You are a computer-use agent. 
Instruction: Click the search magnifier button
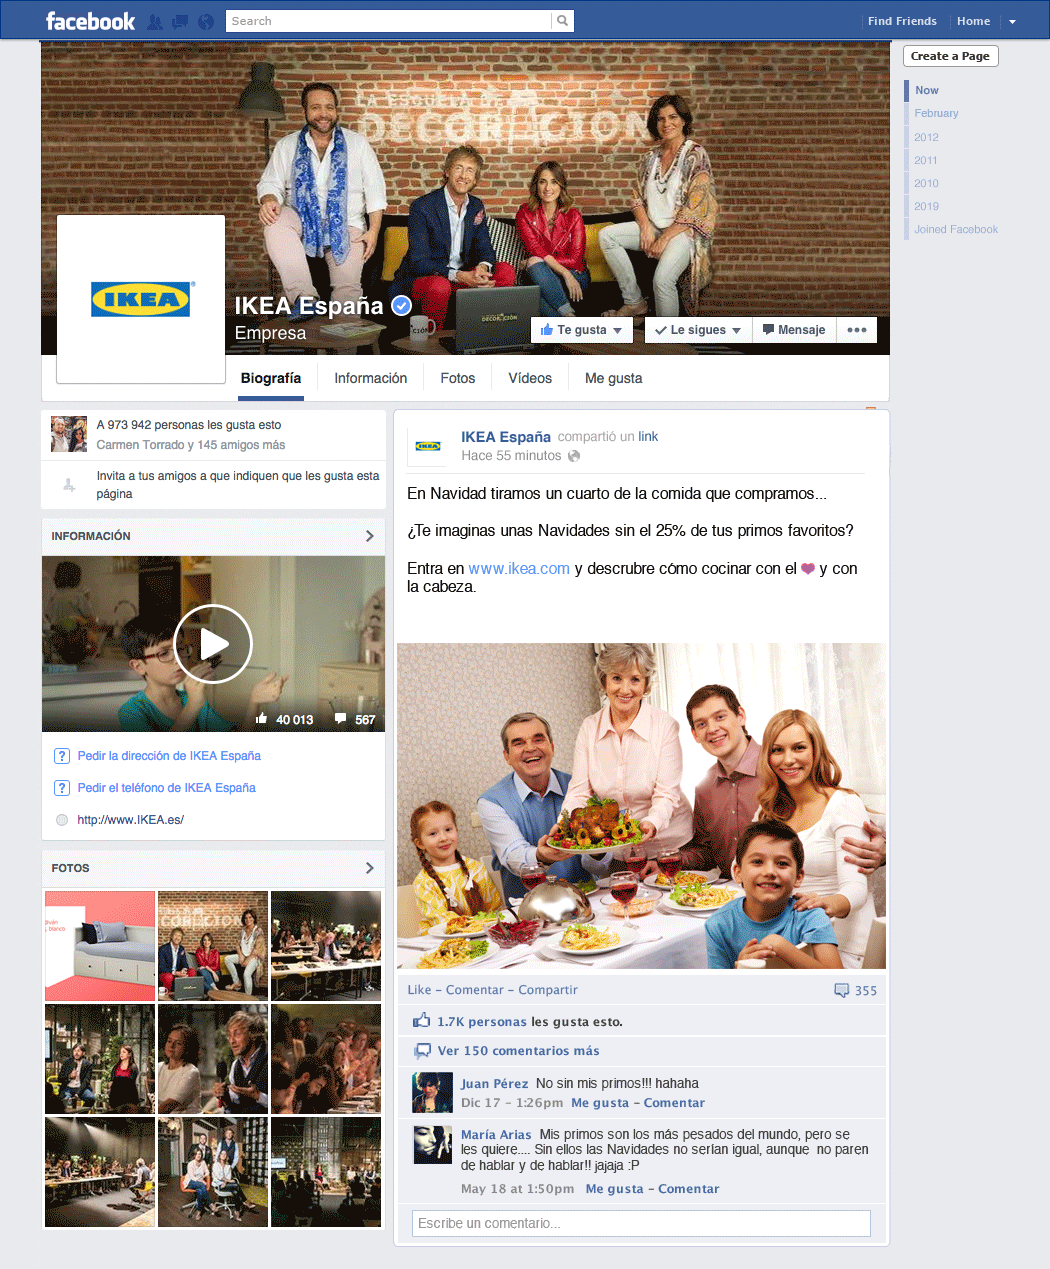(563, 21)
